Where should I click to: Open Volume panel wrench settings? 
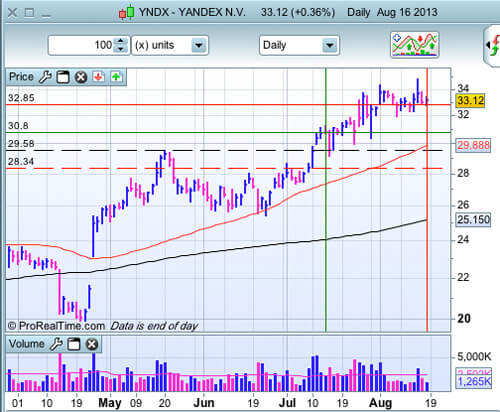(x=56, y=344)
